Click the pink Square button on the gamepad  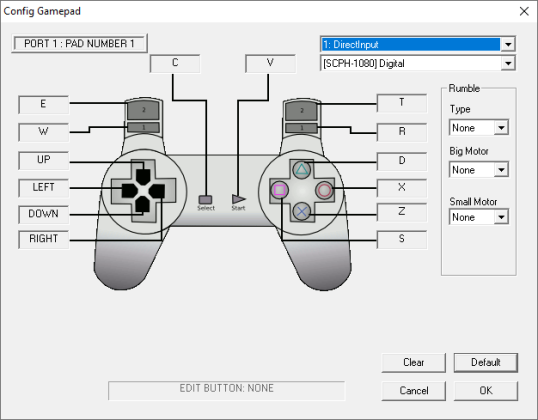coord(280,190)
